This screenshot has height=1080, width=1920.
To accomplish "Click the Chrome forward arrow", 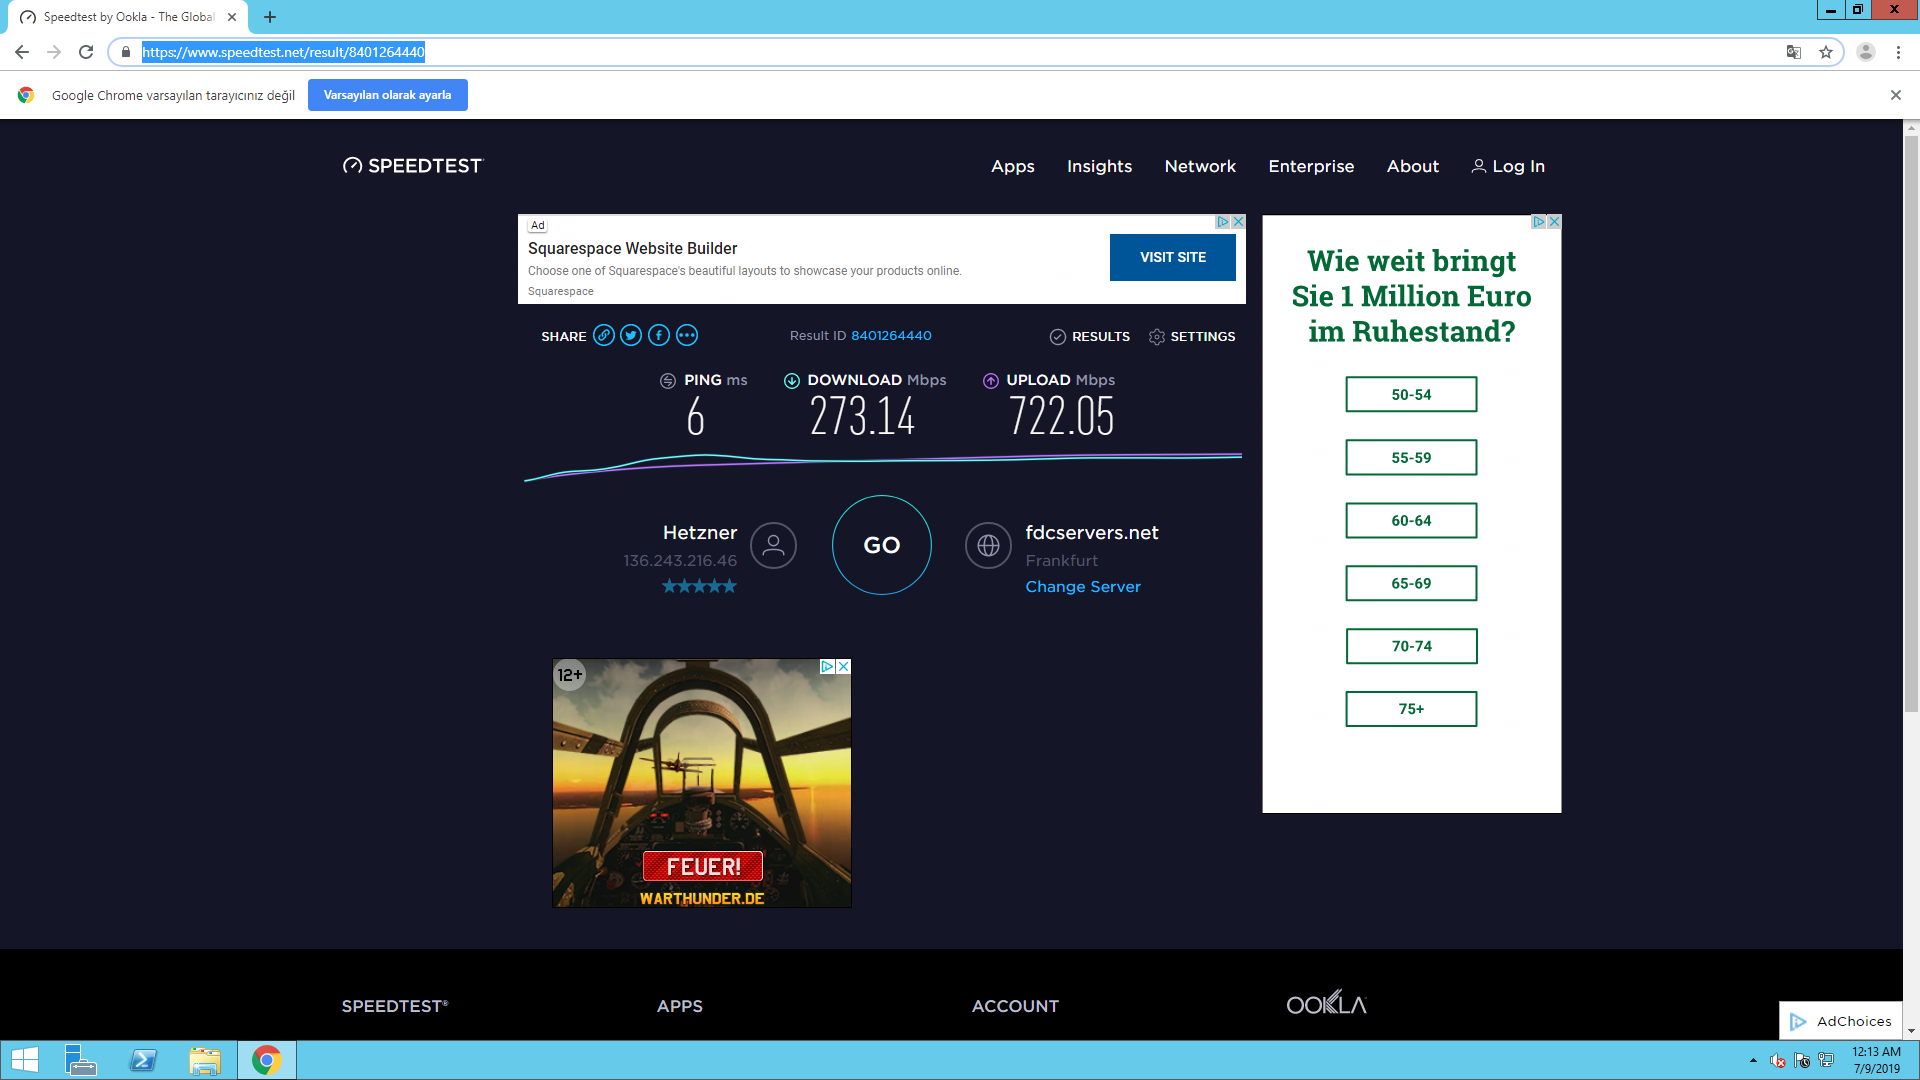I will (x=54, y=52).
